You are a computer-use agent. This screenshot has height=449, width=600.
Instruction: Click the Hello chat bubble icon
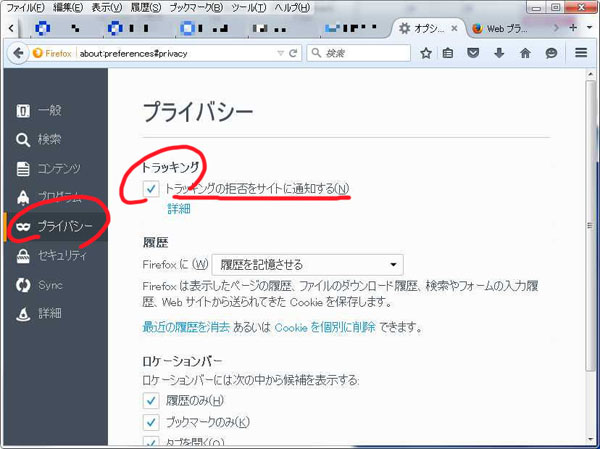[x=551, y=53]
